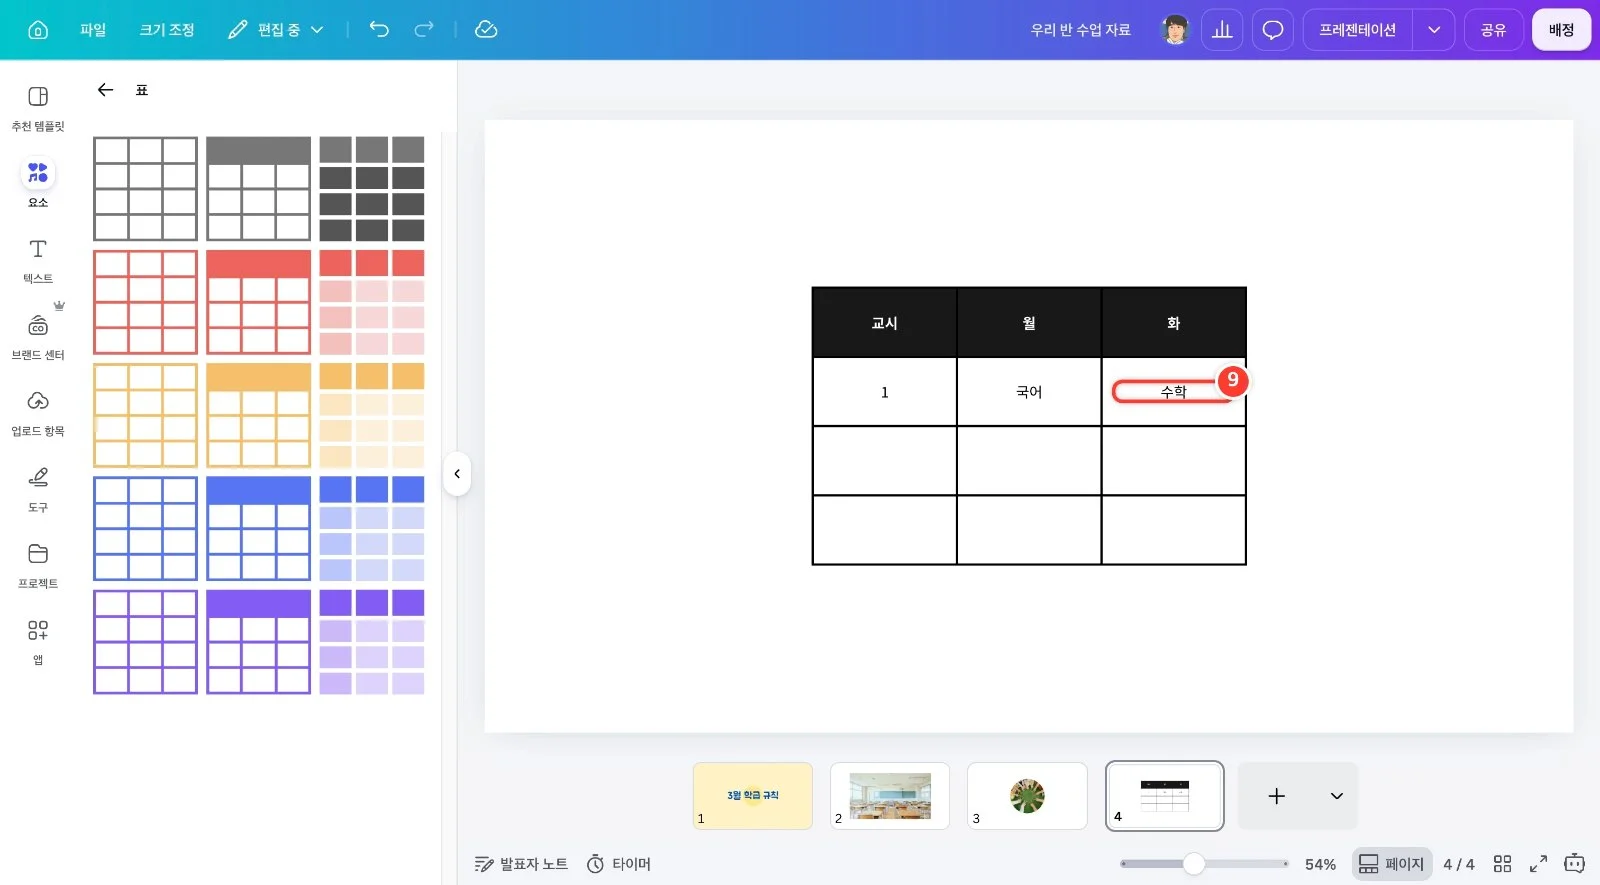Image resolution: width=1600 pixels, height=885 pixels.
Task: Open the 크기 조정 menu
Action: pyautogui.click(x=167, y=30)
